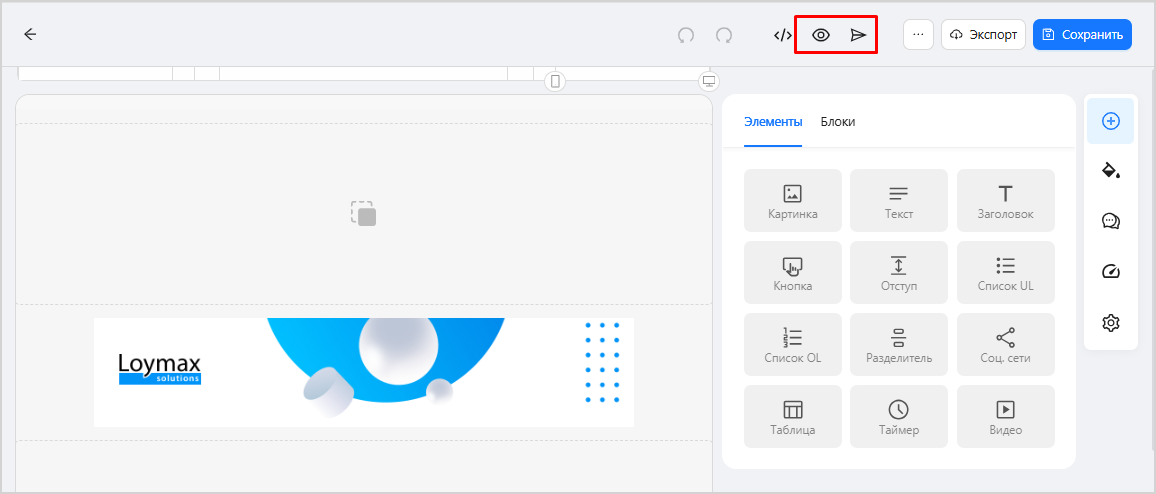This screenshot has height=494, width=1156.
Task: Select the Соц. сети element
Action: 1006,344
